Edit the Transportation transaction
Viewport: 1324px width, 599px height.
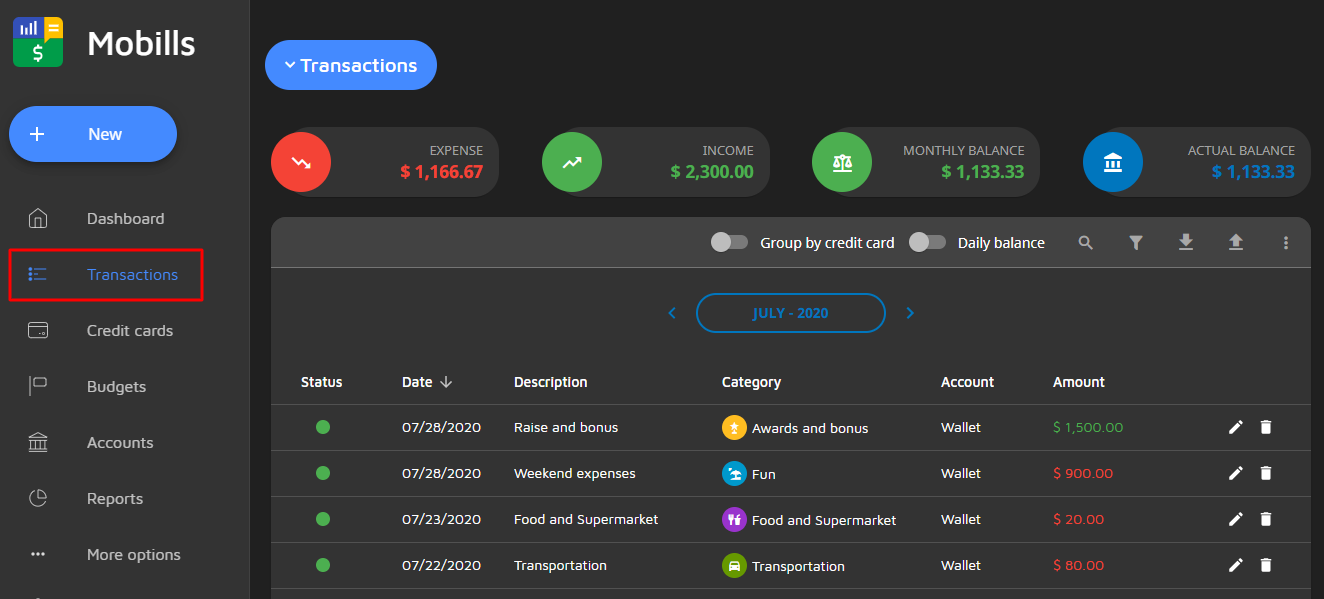[1236, 566]
